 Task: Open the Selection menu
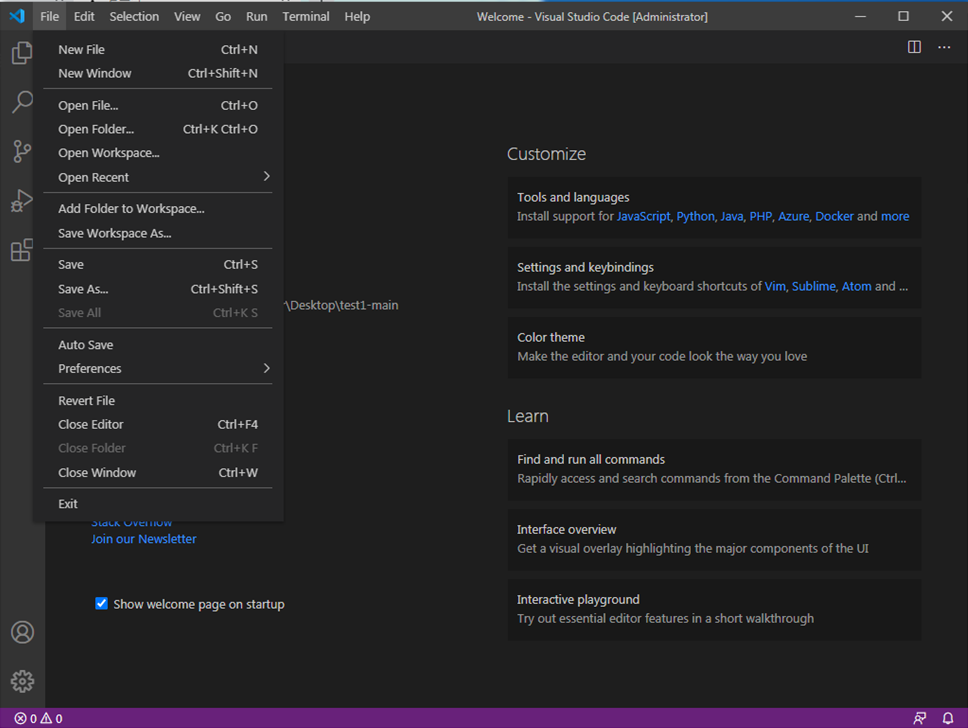pos(134,17)
